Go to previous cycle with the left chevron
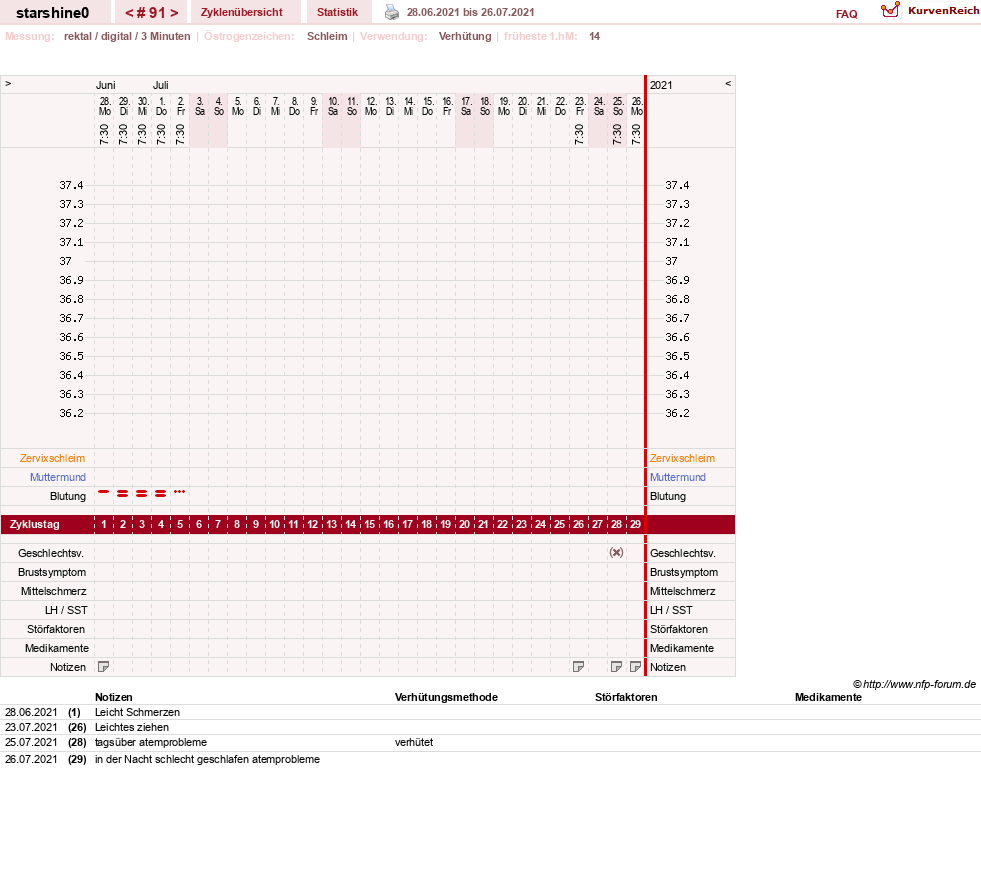 (x=130, y=13)
